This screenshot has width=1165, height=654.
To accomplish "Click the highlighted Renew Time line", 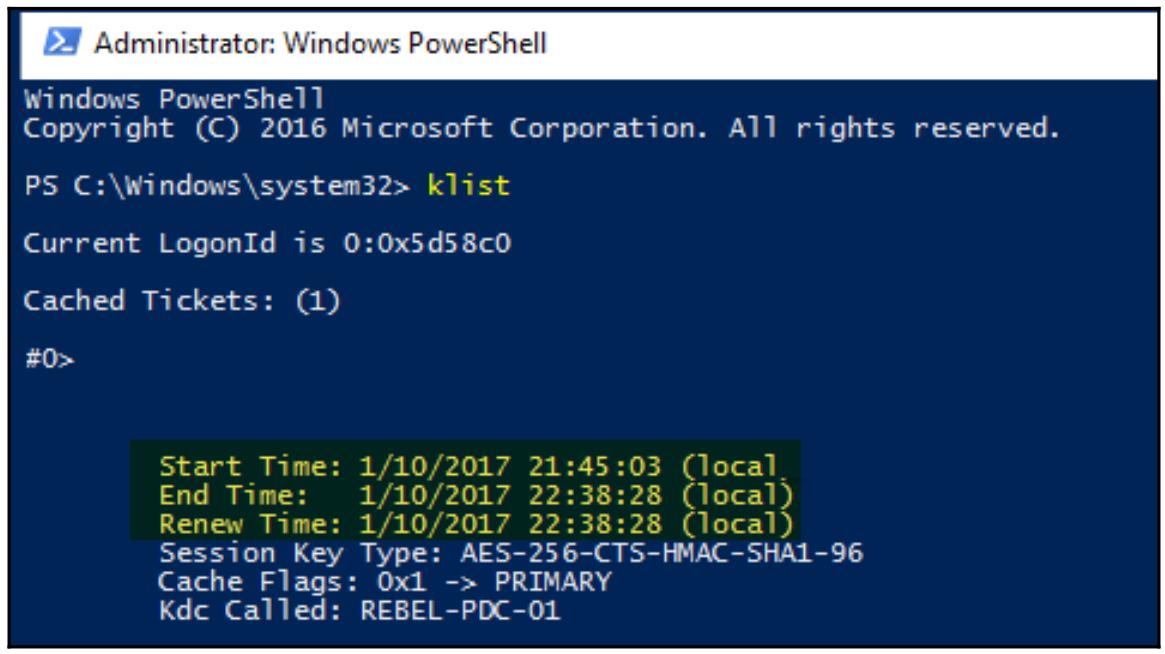I will tap(476, 524).
